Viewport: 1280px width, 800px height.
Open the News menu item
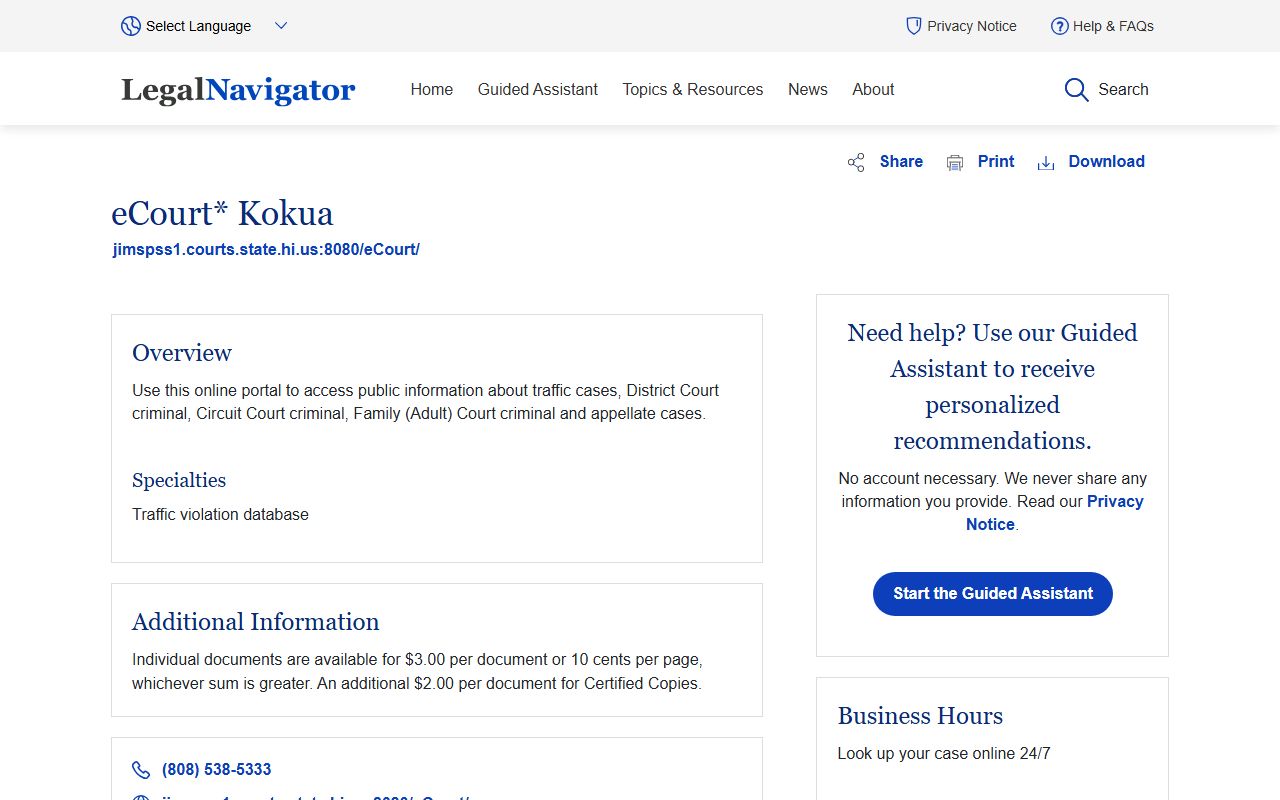coord(808,89)
